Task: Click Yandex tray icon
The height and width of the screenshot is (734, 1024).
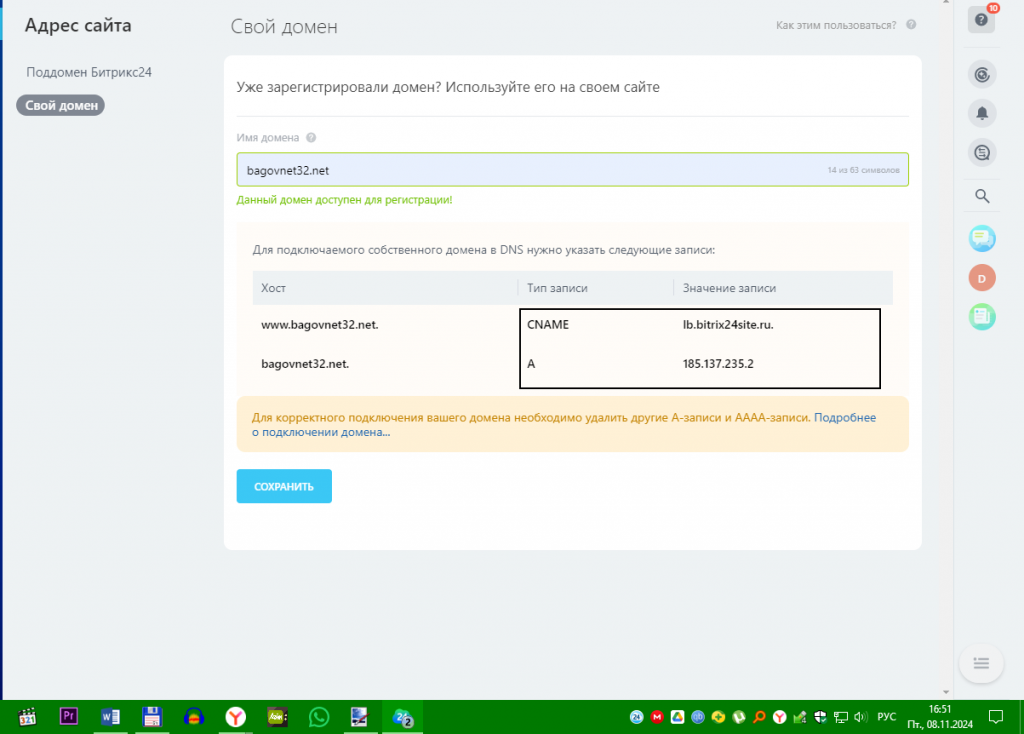Action: point(779,717)
